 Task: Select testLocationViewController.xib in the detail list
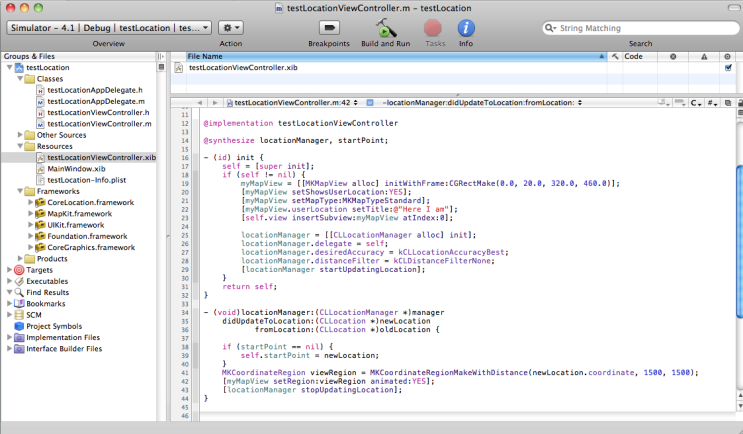pyautogui.click(x=243, y=68)
